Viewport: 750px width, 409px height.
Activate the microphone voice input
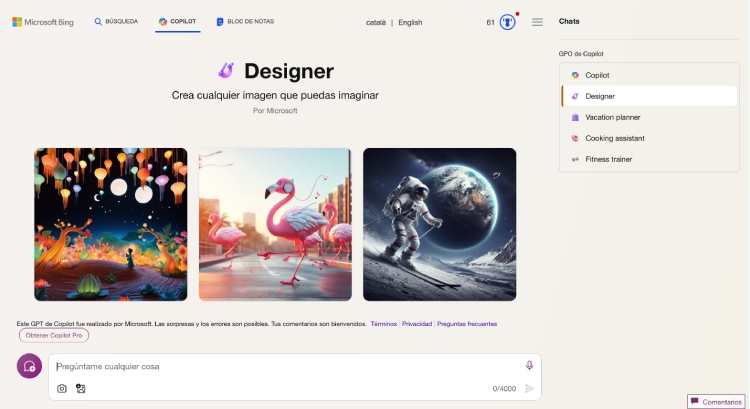pos(529,365)
